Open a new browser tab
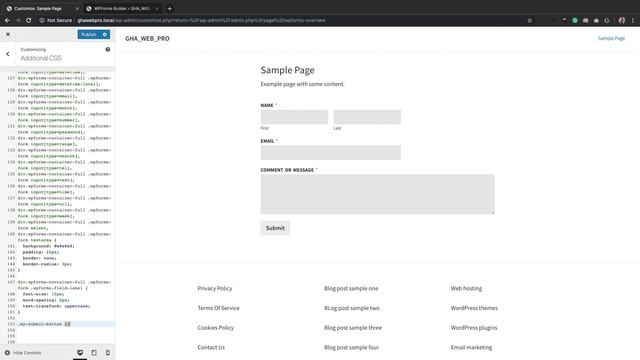The width and height of the screenshot is (640, 360). click(x=170, y=8)
